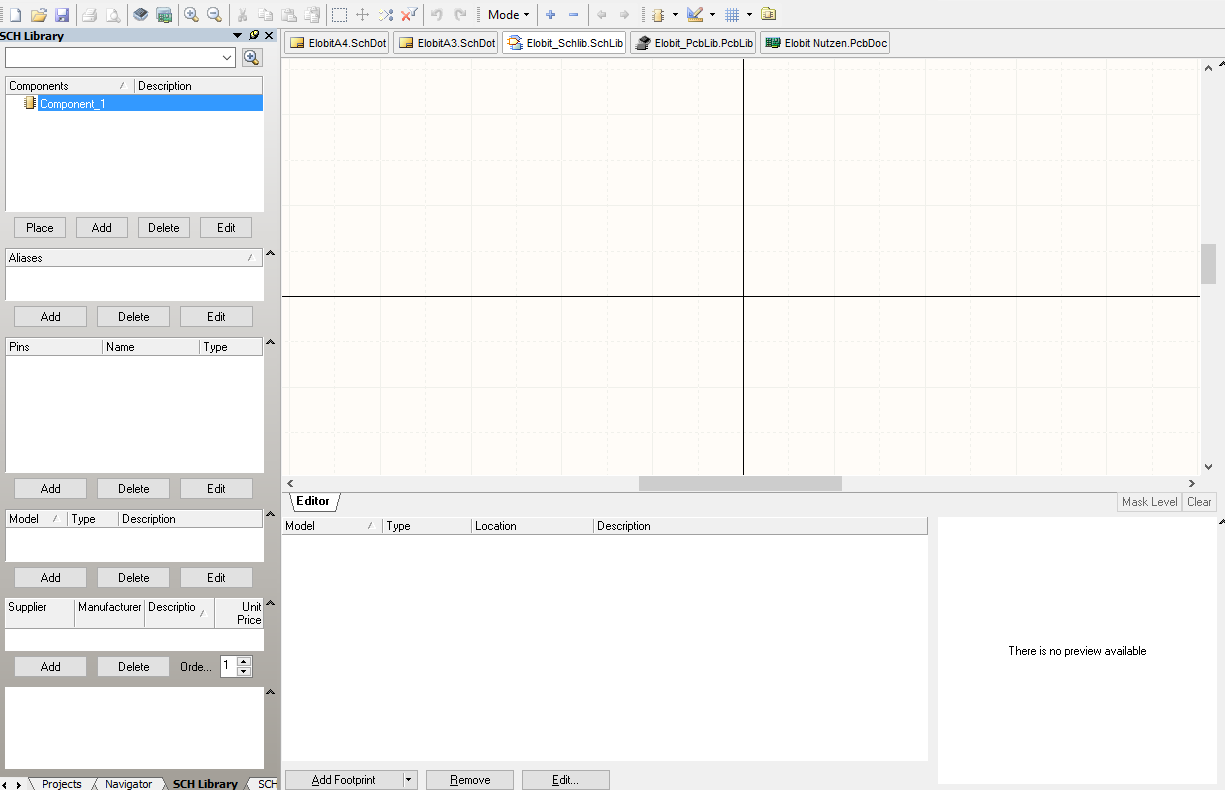The height and width of the screenshot is (790, 1227).
Task: Click Remove button below model list
Action: click(x=469, y=780)
